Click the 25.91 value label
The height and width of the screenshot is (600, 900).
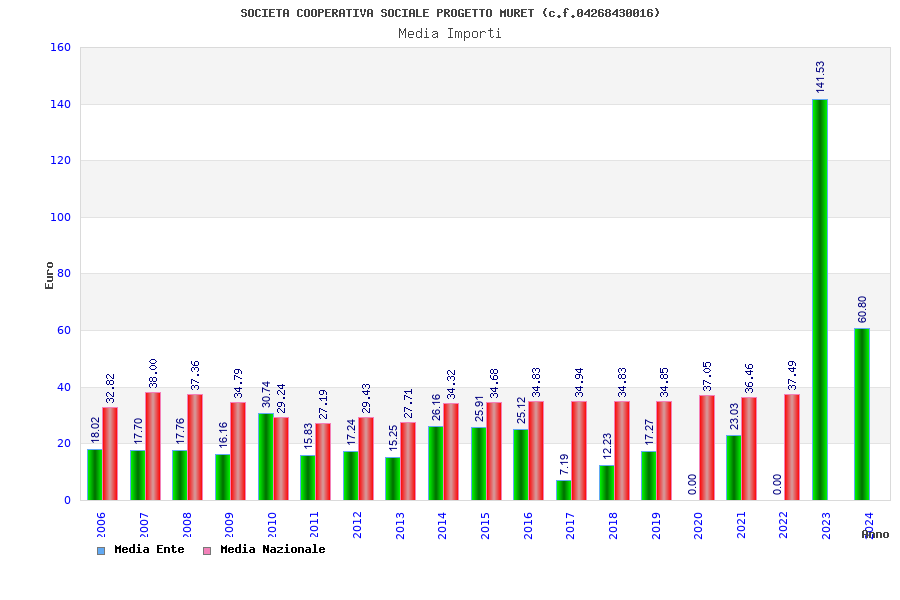479,408
